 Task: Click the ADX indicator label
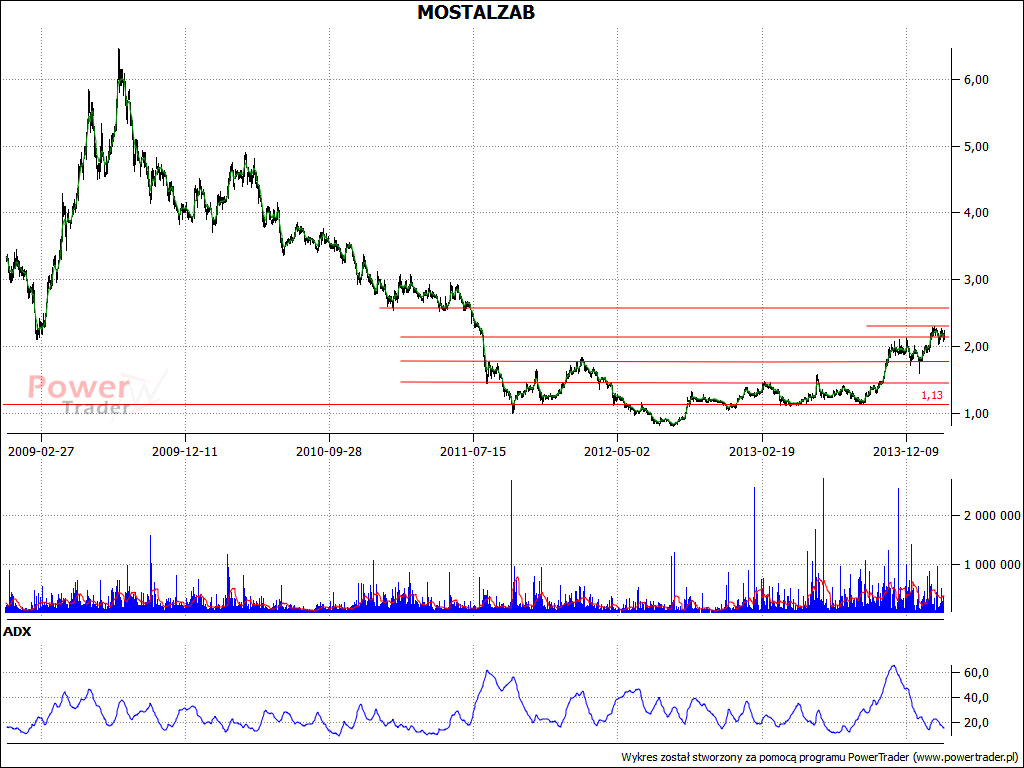(17, 632)
